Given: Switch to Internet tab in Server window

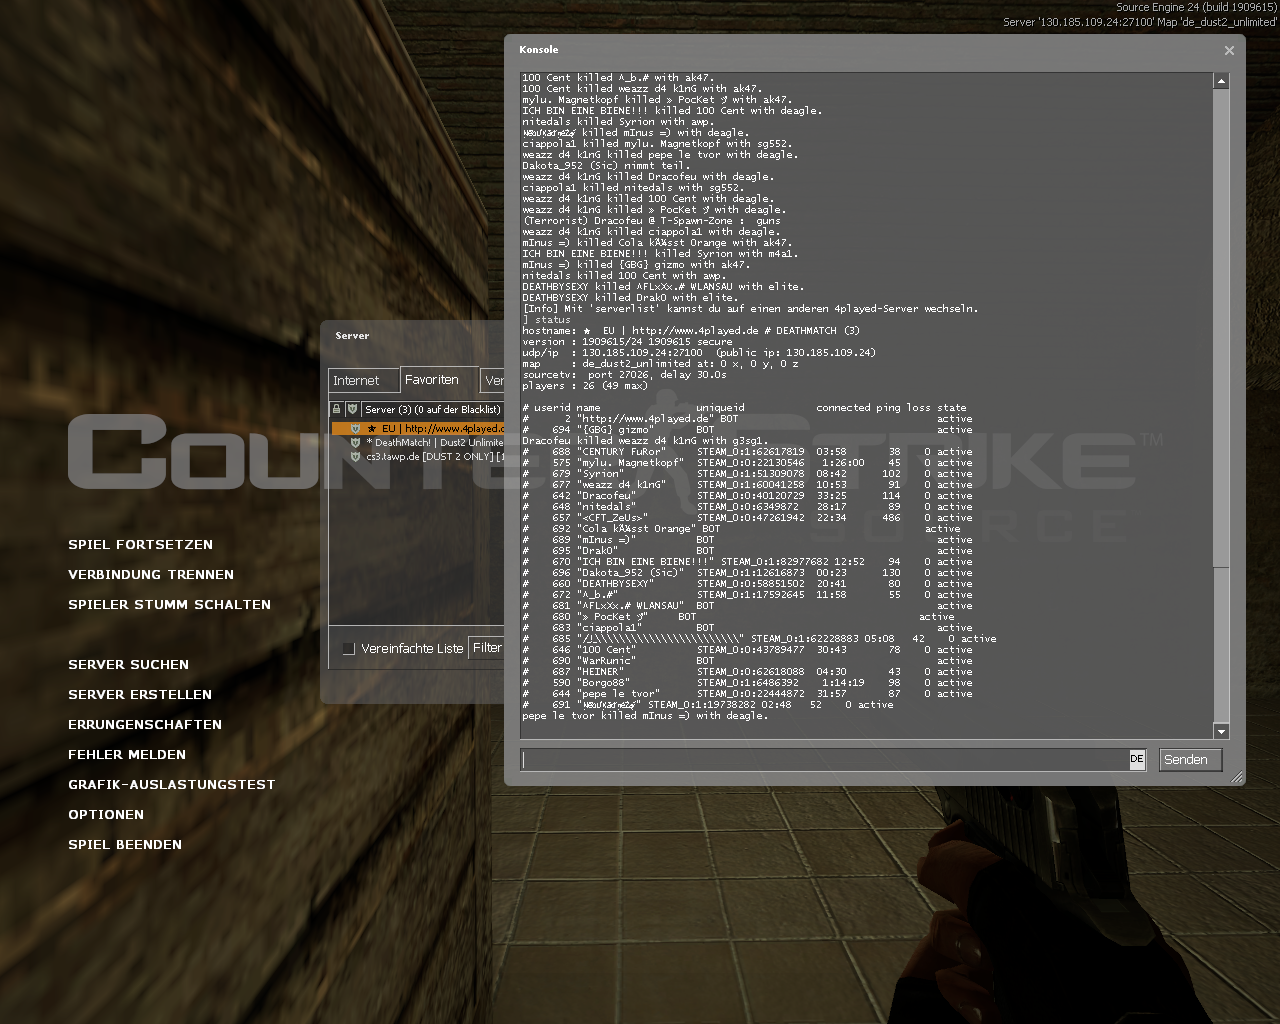Looking at the screenshot, I should click(363, 381).
